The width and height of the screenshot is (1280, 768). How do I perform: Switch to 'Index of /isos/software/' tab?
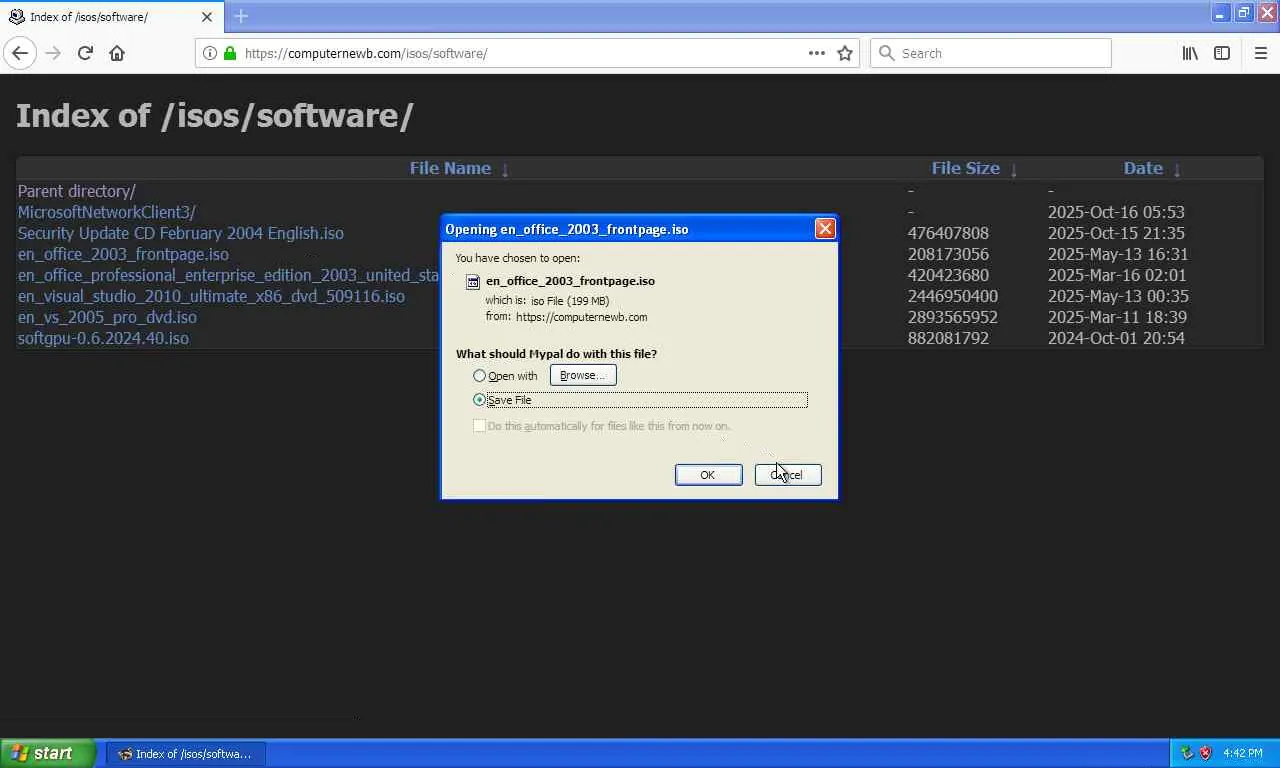point(110,17)
